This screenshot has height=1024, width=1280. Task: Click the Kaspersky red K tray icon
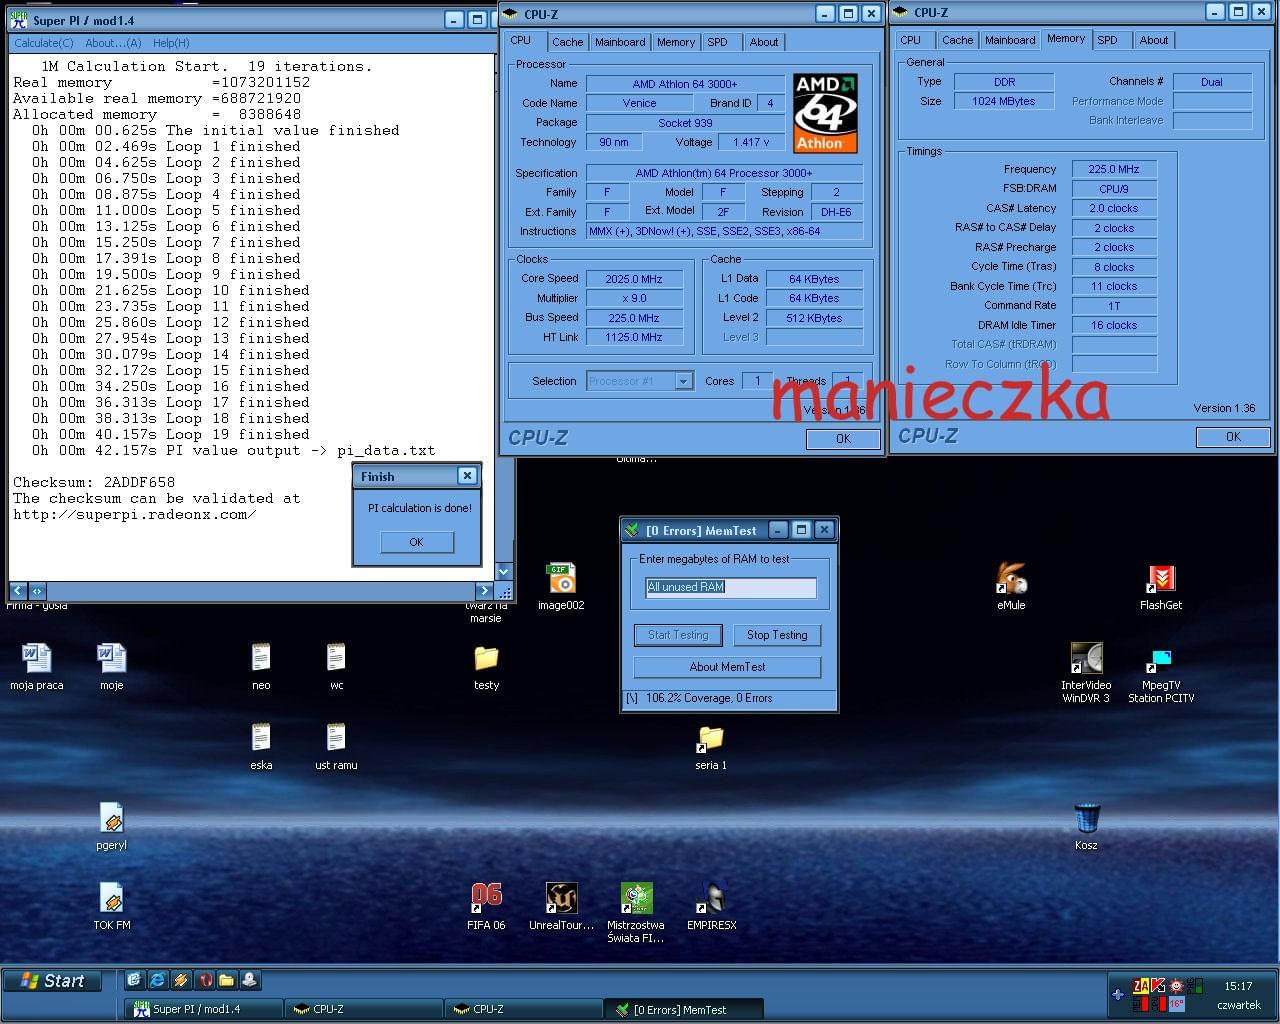tap(1158, 985)
